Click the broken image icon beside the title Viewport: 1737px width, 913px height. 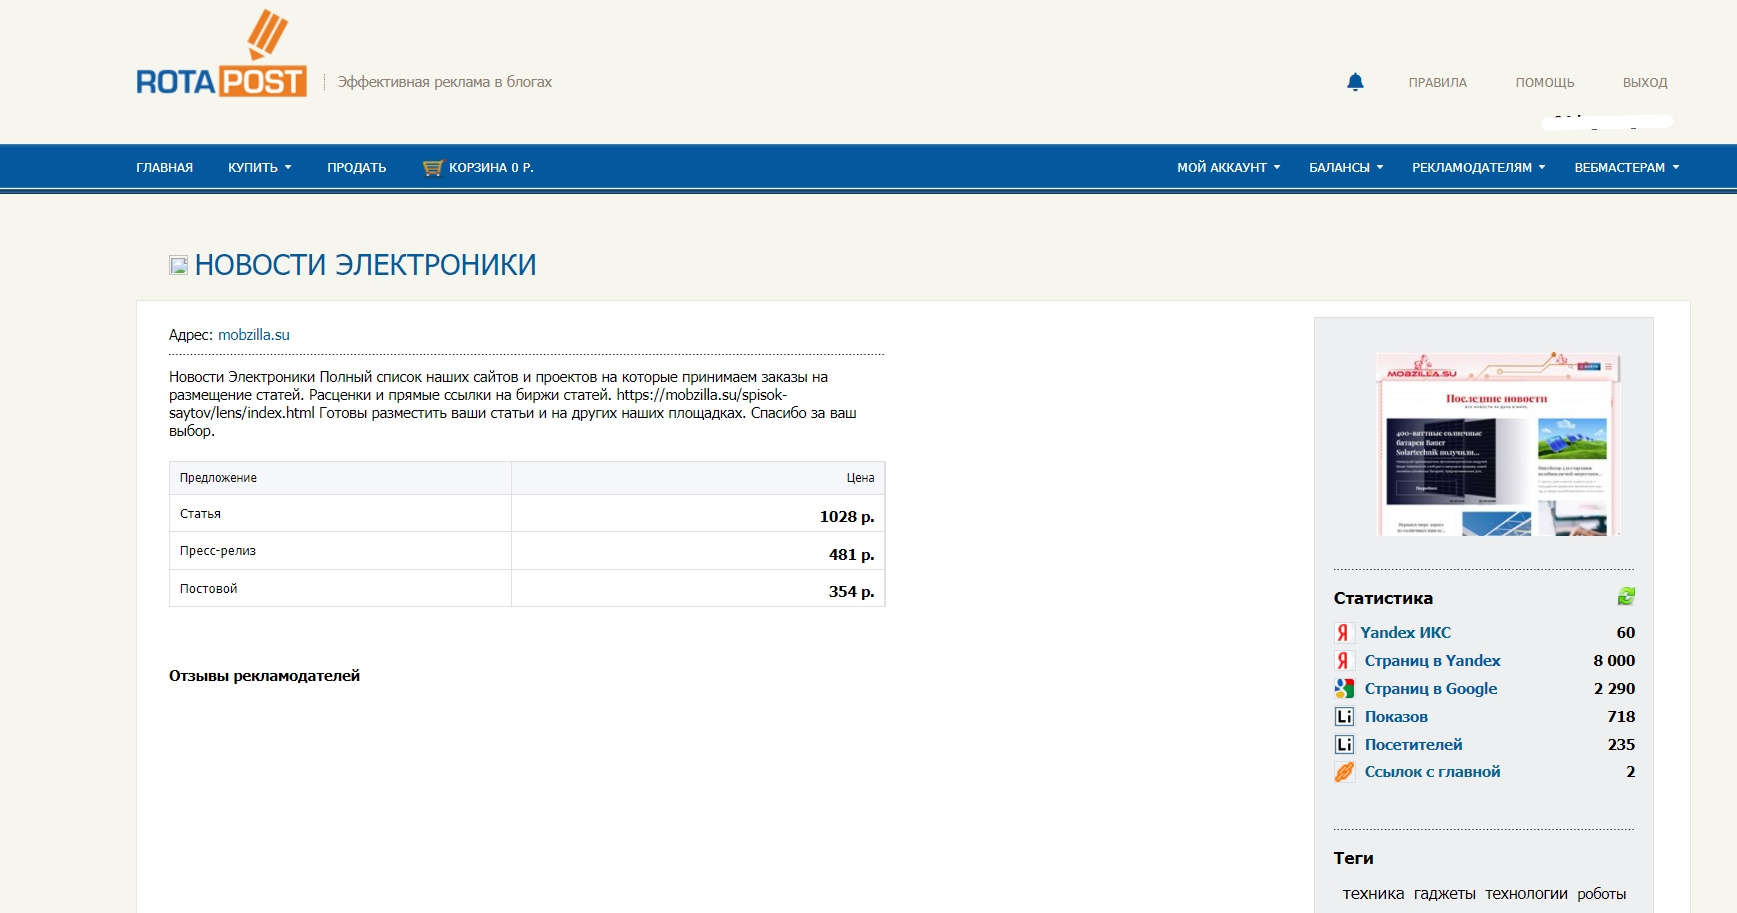[x=178, y=265]
